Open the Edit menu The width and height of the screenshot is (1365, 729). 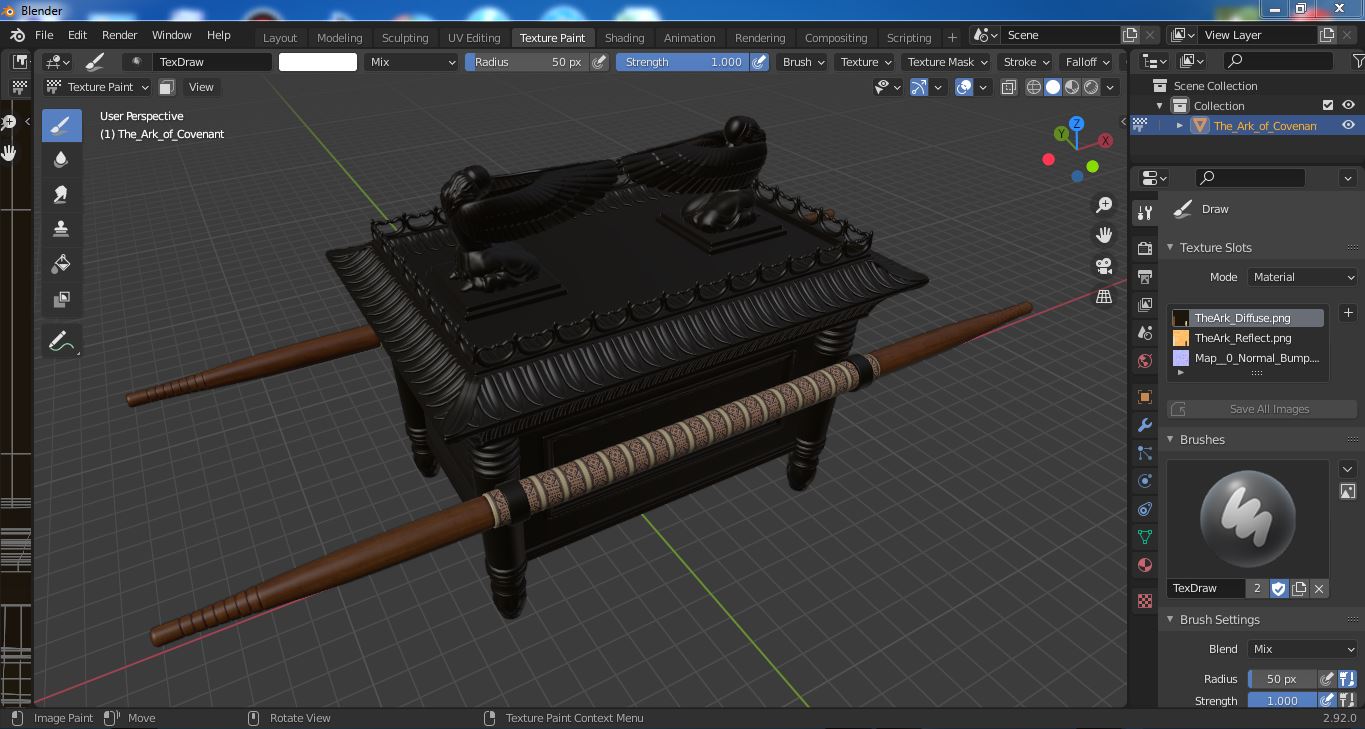click(77, 35)
